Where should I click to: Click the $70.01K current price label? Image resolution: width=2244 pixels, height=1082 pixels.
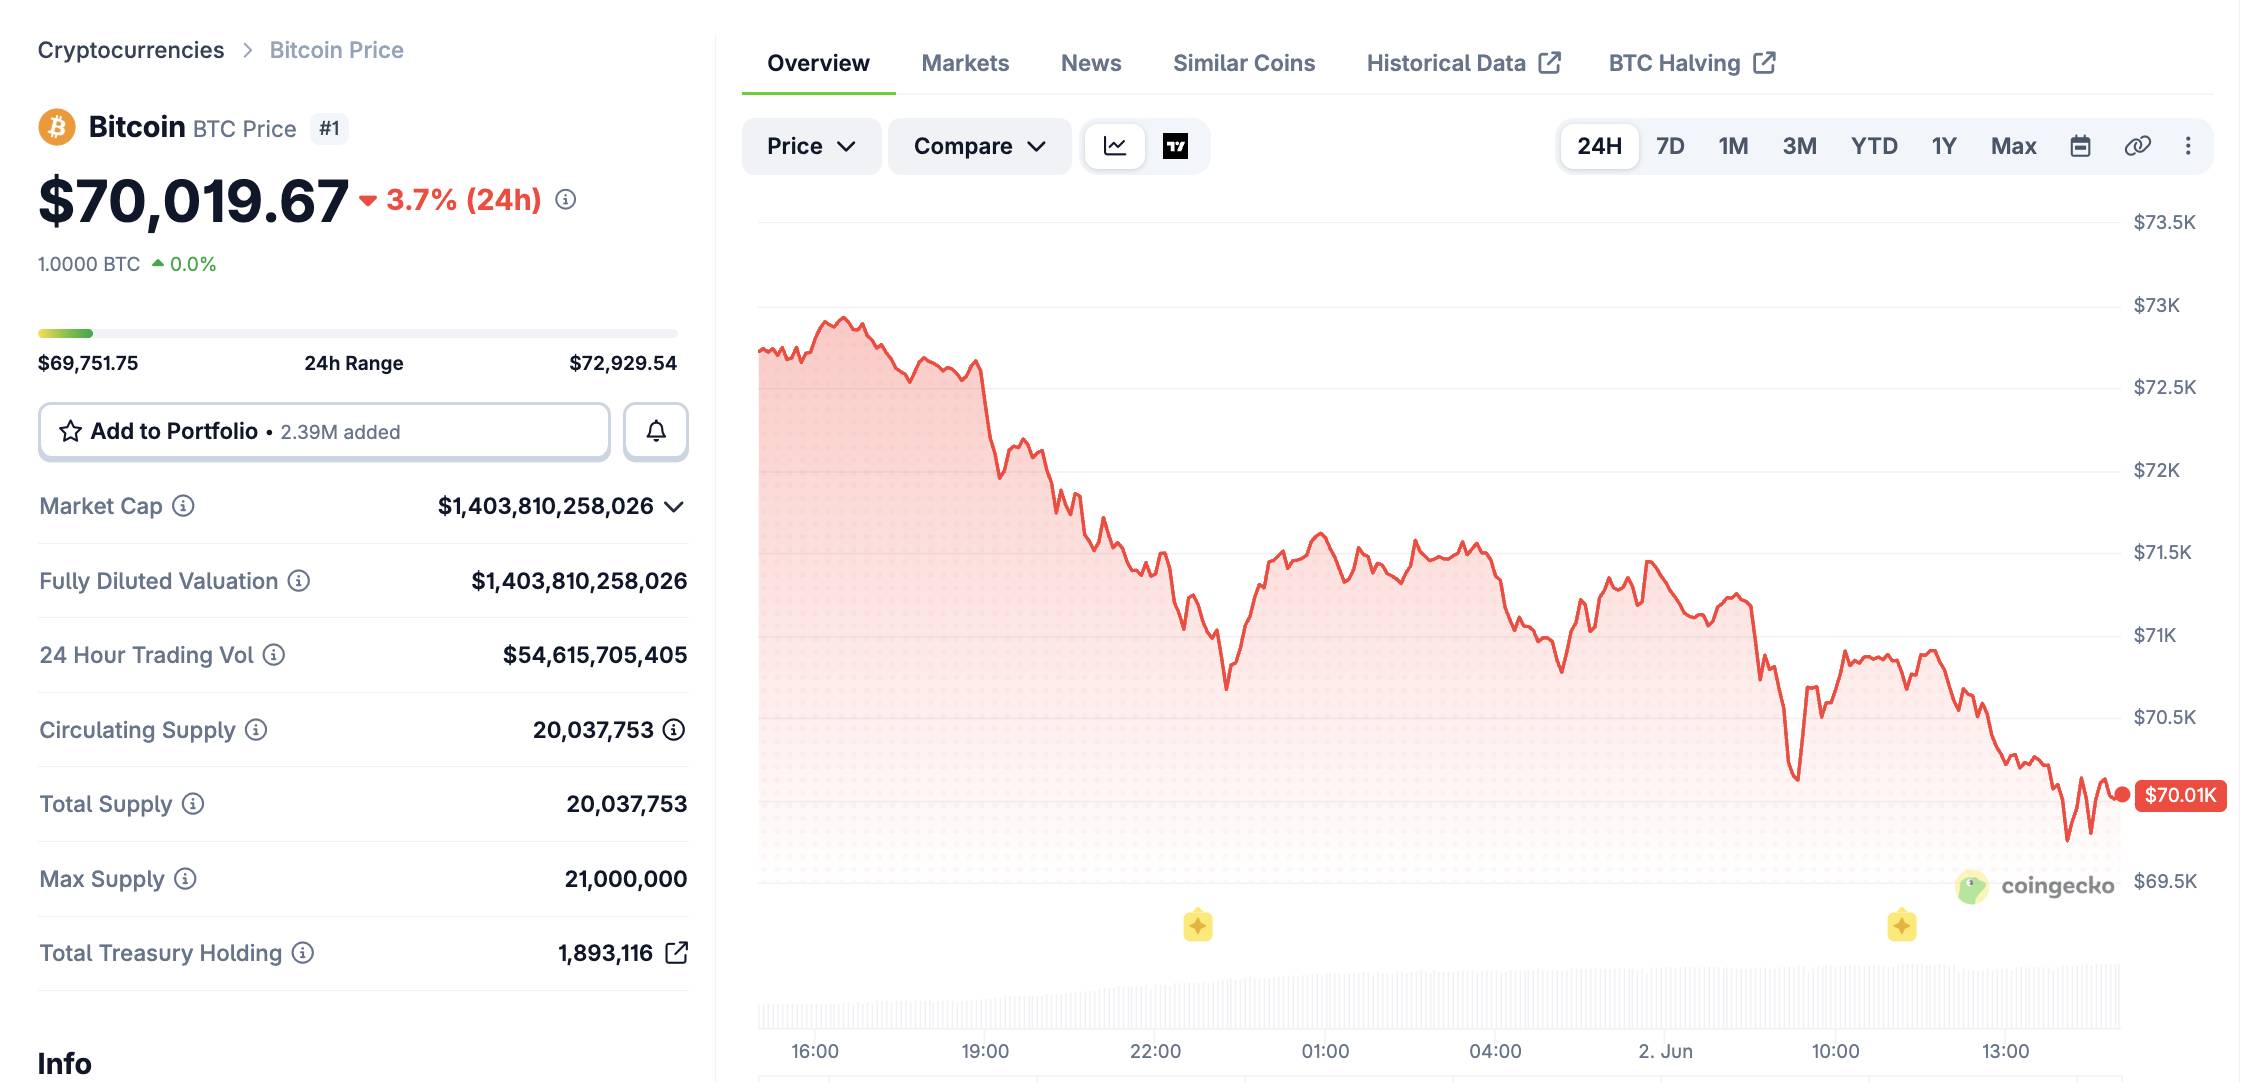pos(2180,795)
